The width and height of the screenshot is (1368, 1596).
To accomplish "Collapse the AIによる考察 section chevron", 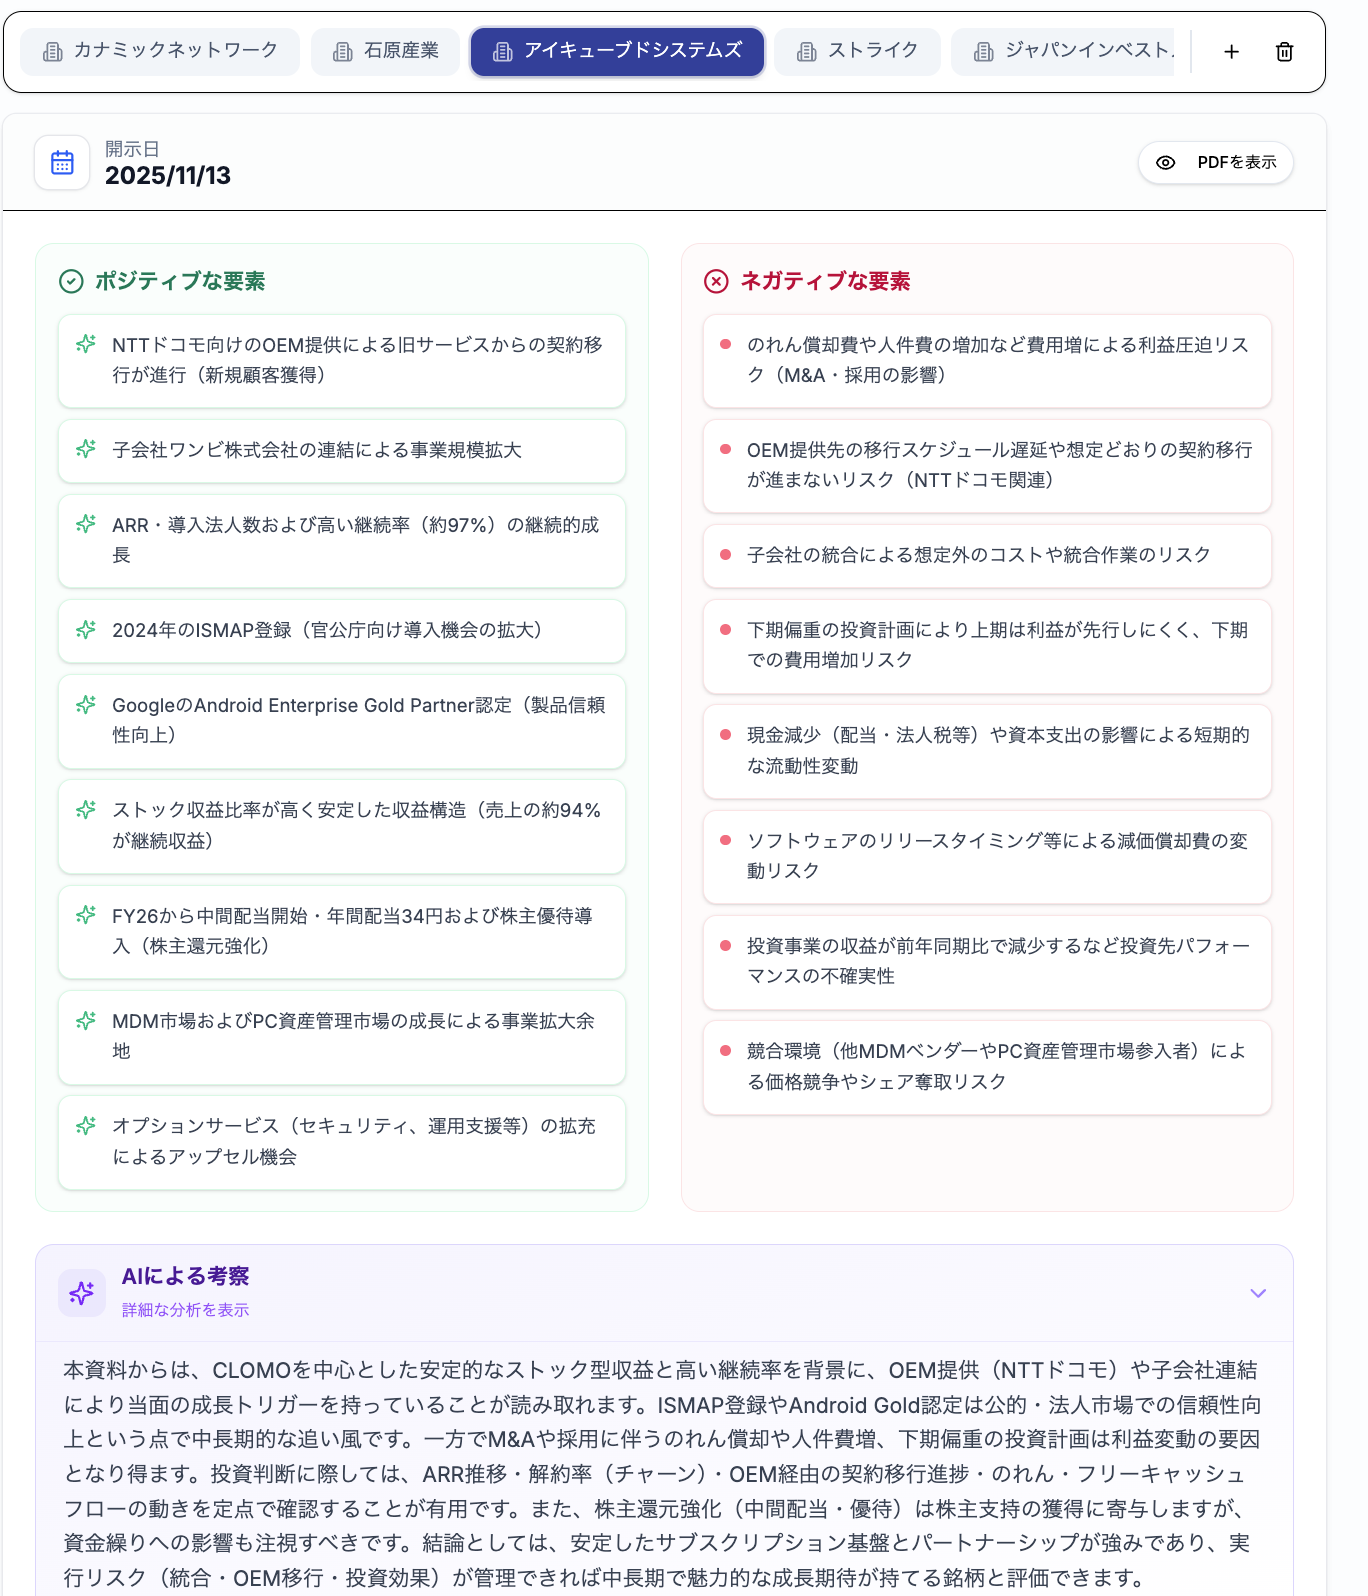I will click(1257, 1292).
